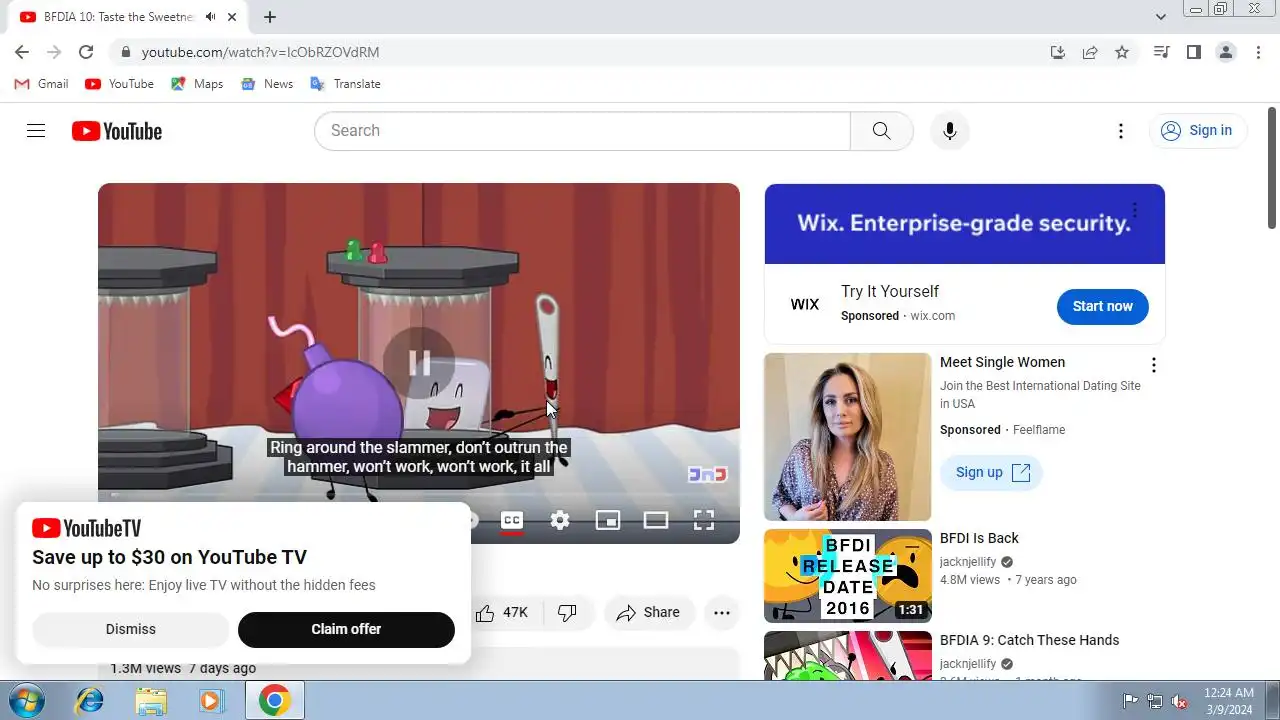Click the Sign in button
The image size is (1280, 720).
(x=1197, y=131)
